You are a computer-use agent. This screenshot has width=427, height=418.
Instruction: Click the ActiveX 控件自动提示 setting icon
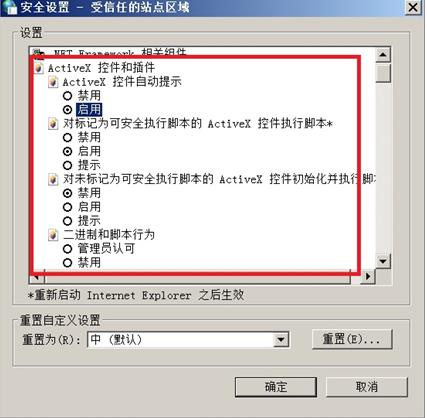(x=53, y=82)
